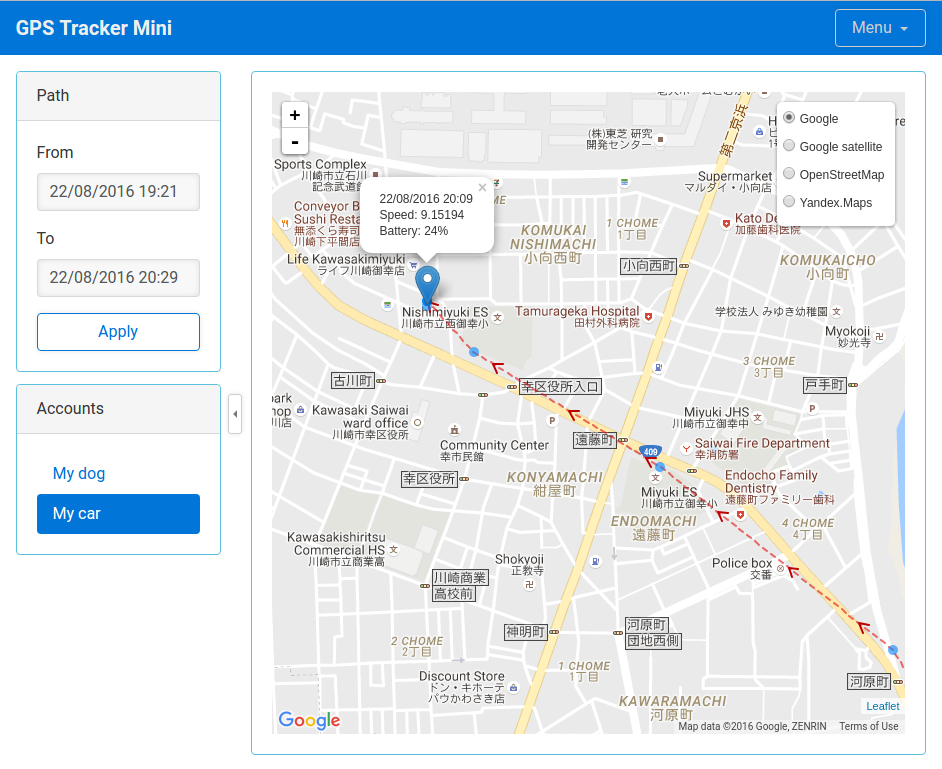
Task: Click 東芝 研究開発センター map icon
Action: [x=660, y=139]
